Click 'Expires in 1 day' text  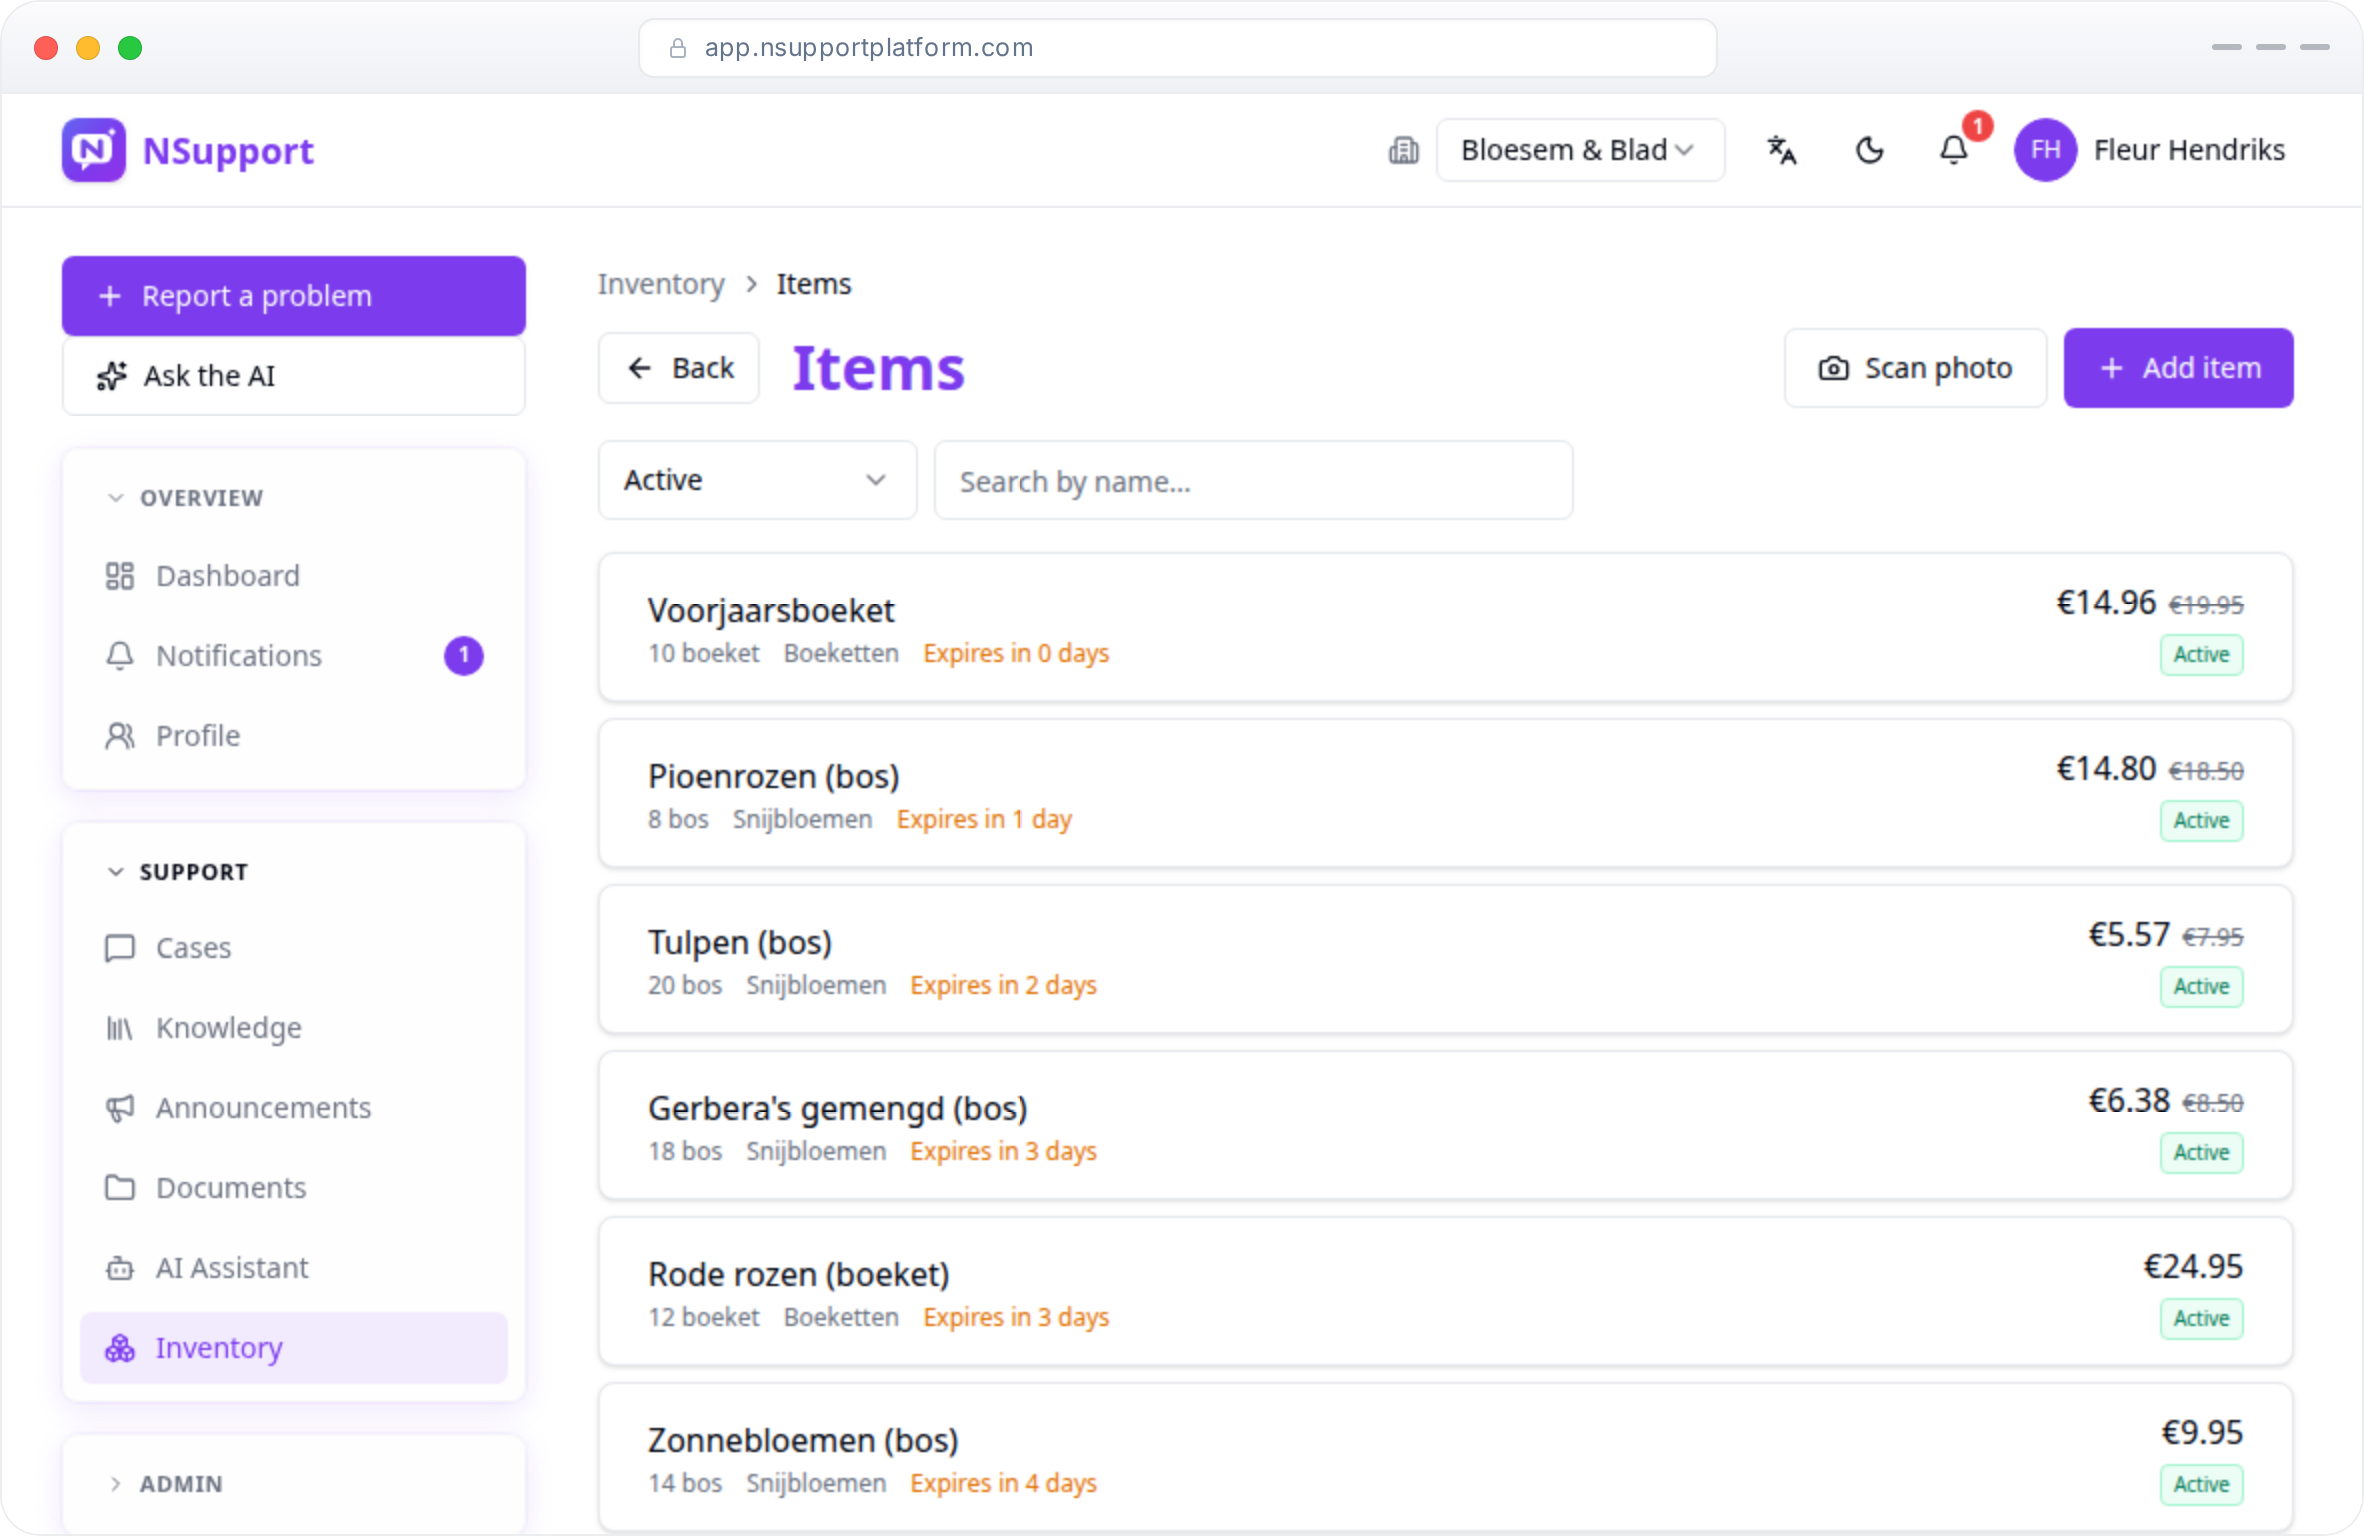pos(984,819)
